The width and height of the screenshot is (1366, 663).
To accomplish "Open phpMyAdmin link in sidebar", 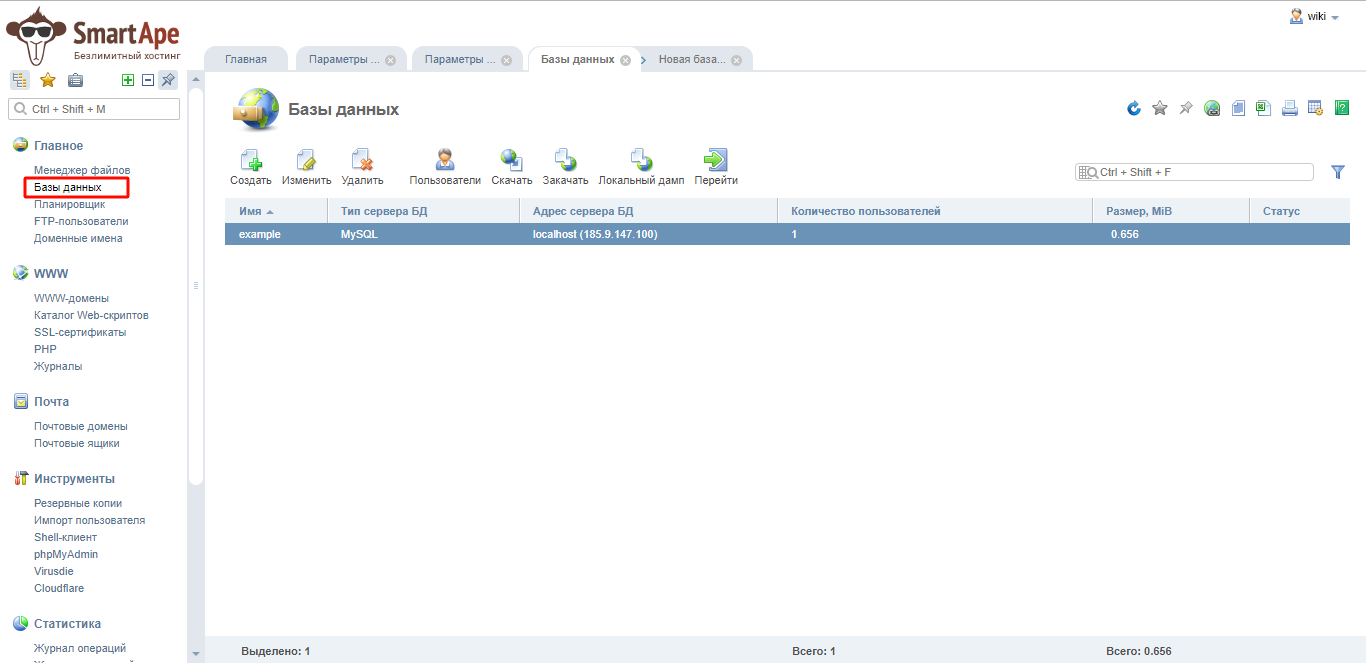I will (x=66, y=554).
